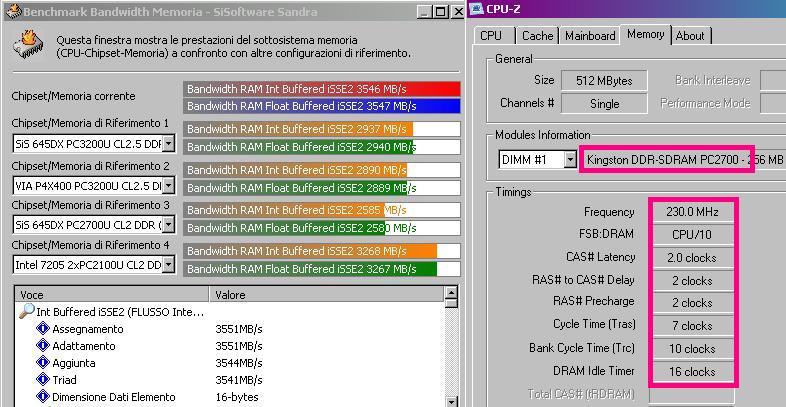Open the Riferimento 2 VIA P4X400 dropdown
This screenshot has width=786, height=407.
tap(168, 186)
